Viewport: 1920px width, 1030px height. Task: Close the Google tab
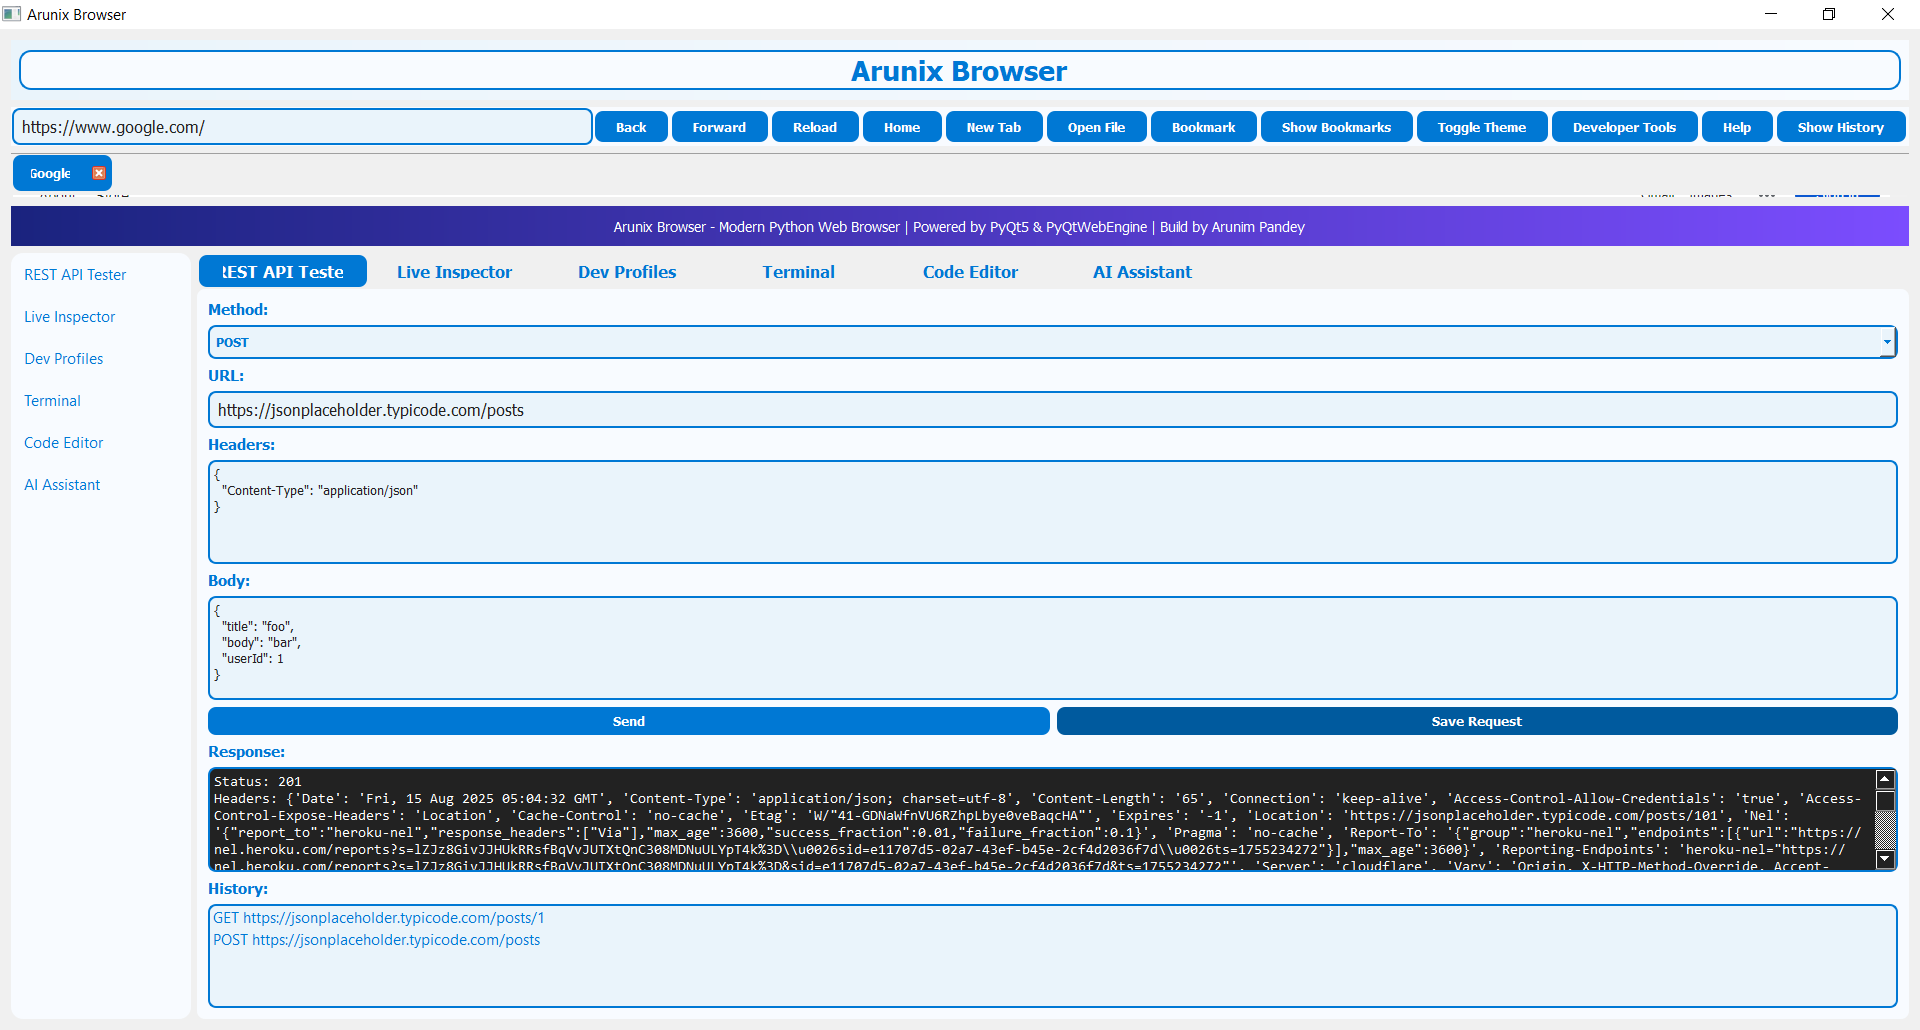coord(98,172)
